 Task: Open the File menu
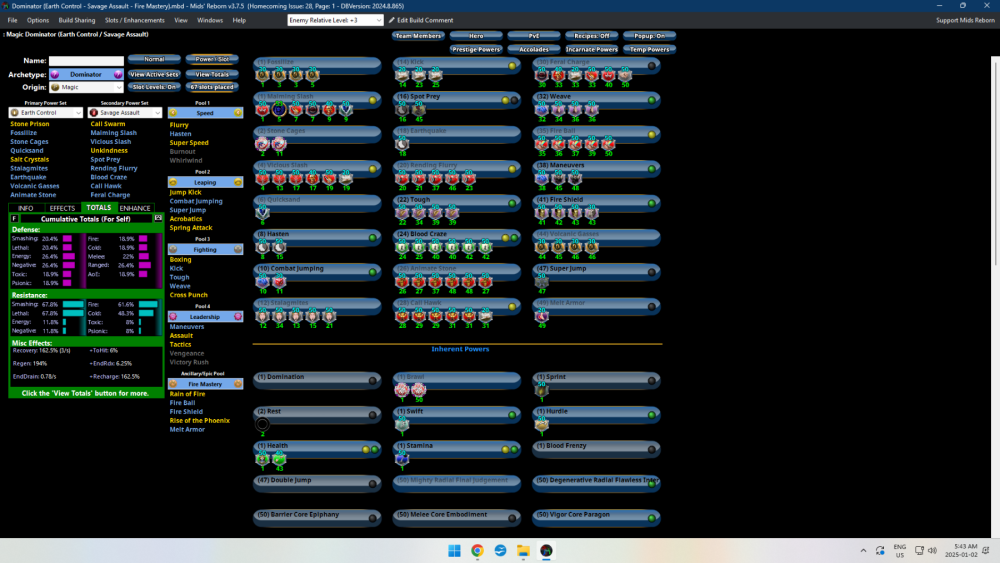click(x=12, y=20)
